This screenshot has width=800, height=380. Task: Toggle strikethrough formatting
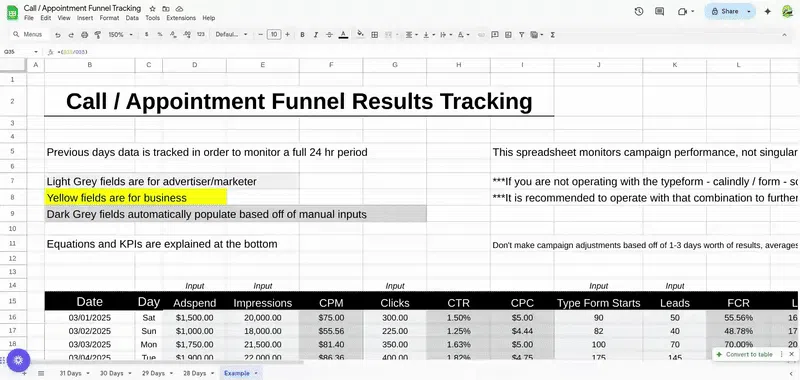coord(330,35)
